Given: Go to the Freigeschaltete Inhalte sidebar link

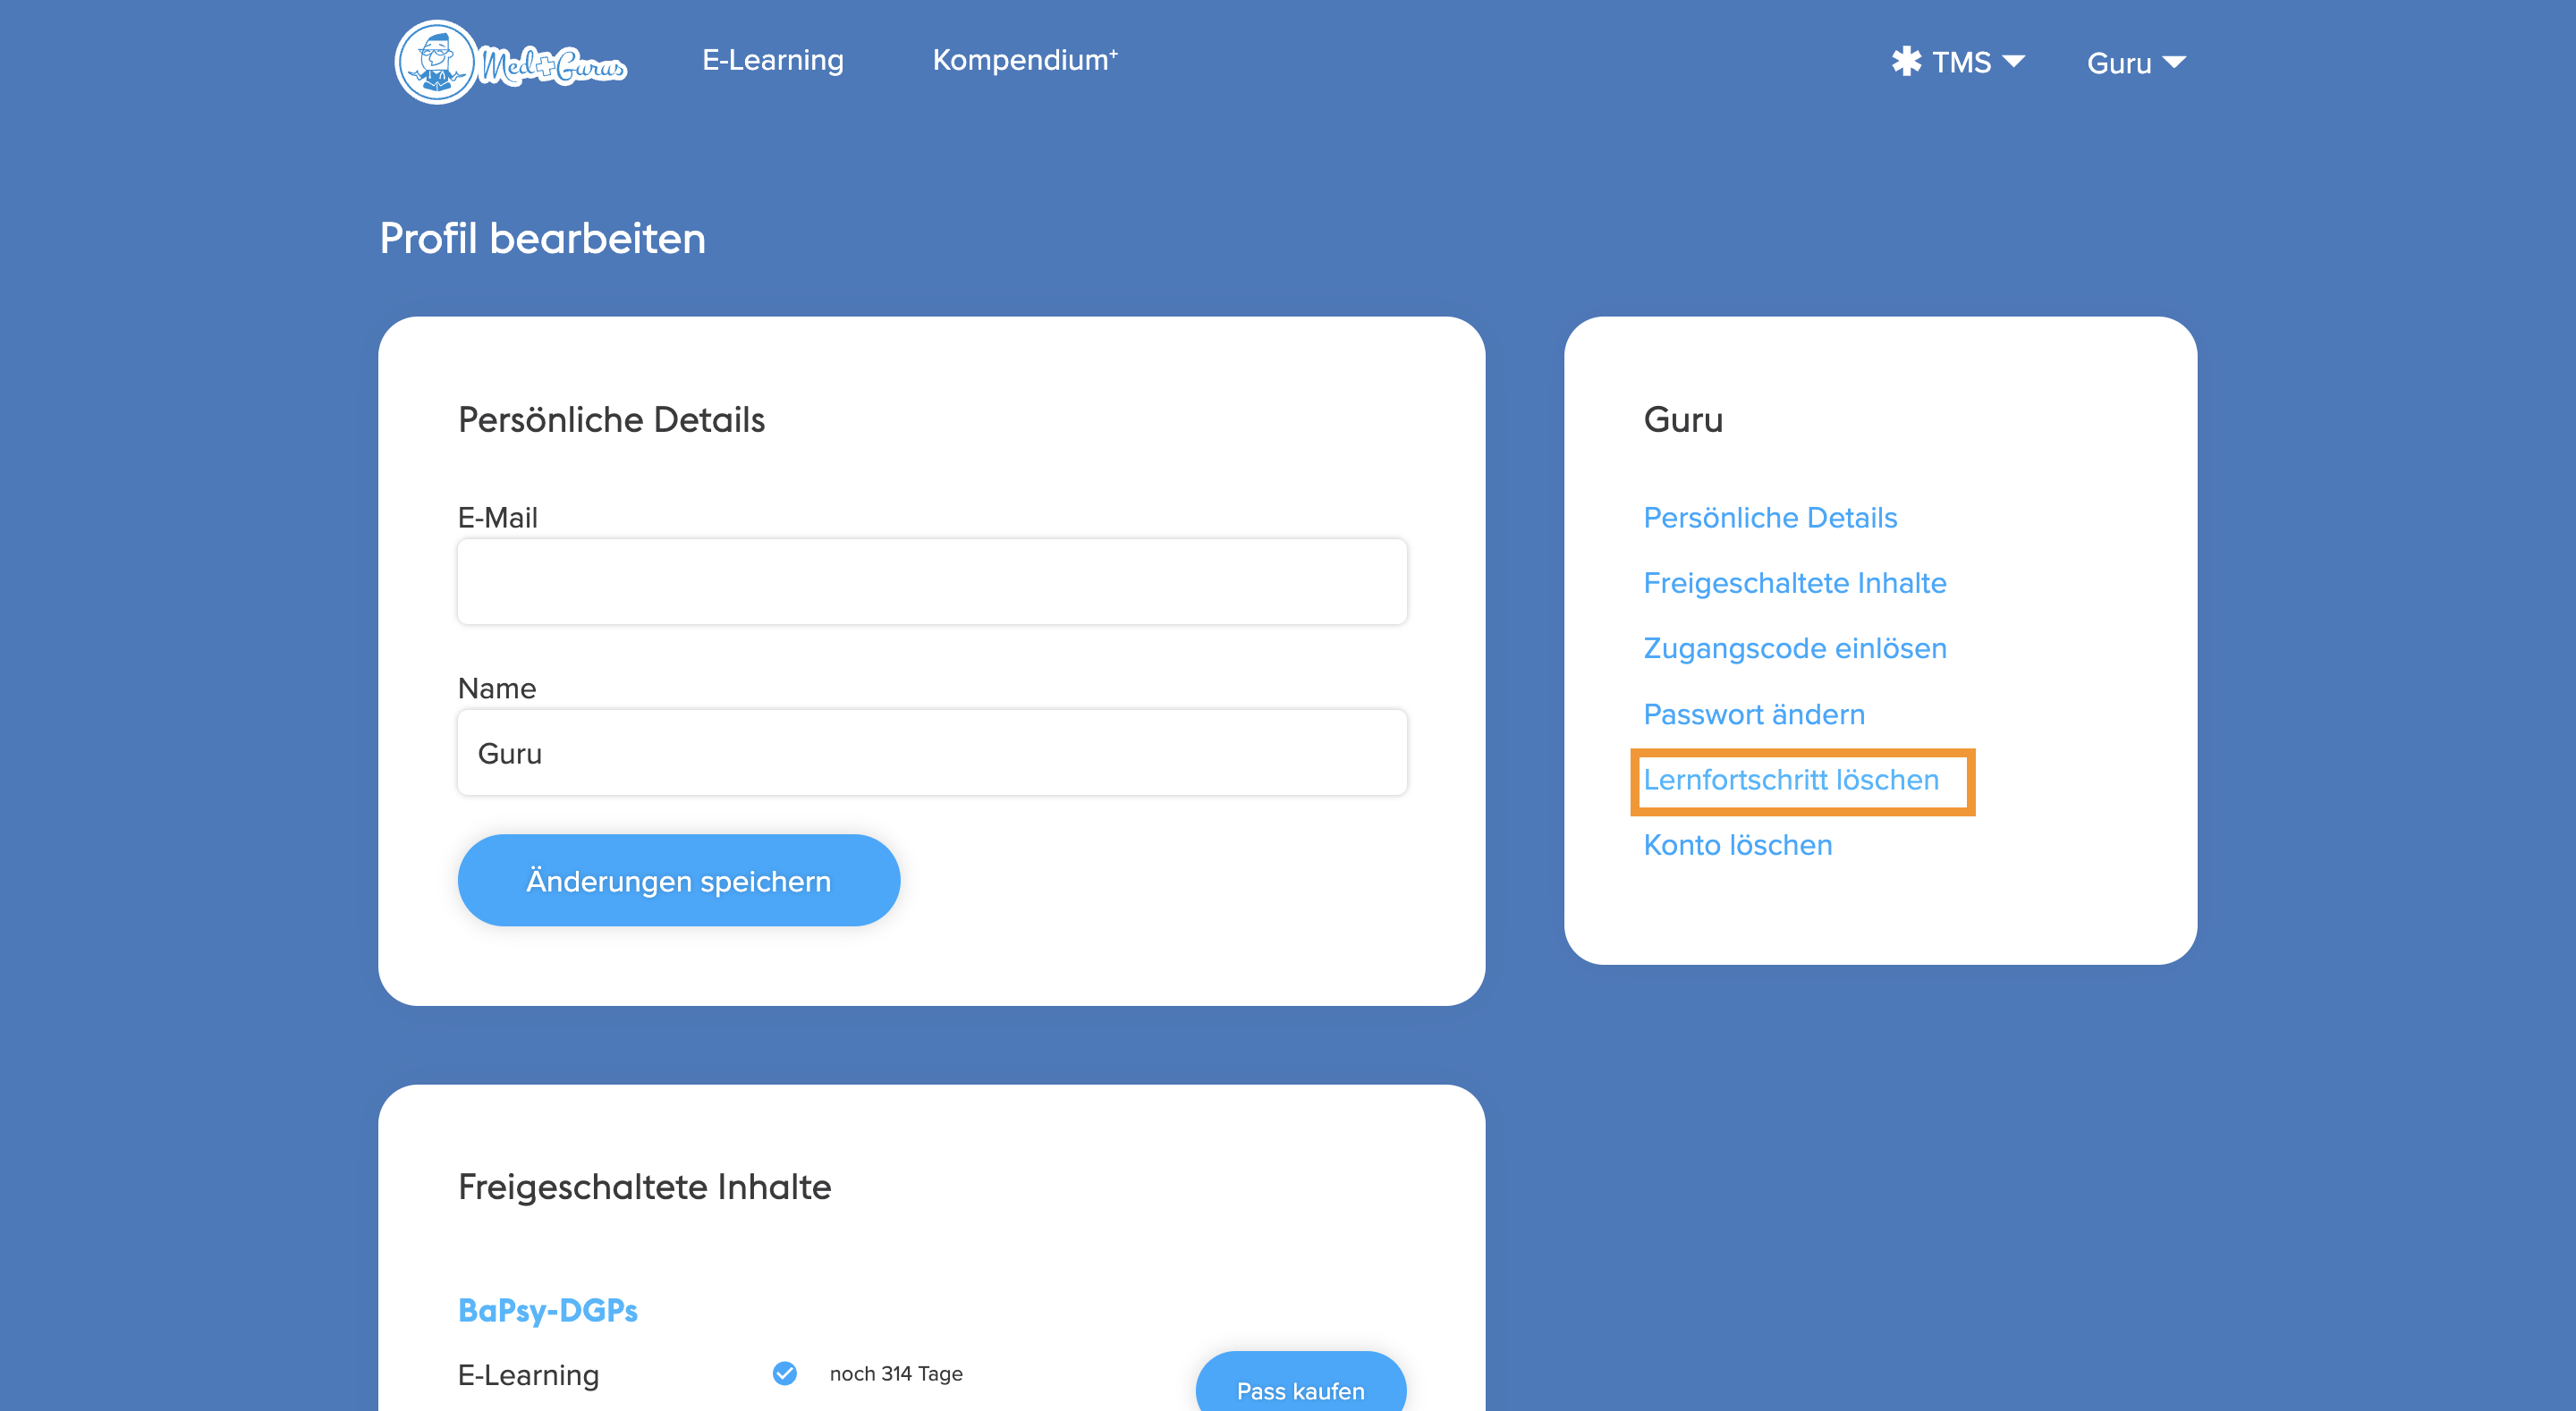Looking at the screenshot, I should [x=1794, y=583].
